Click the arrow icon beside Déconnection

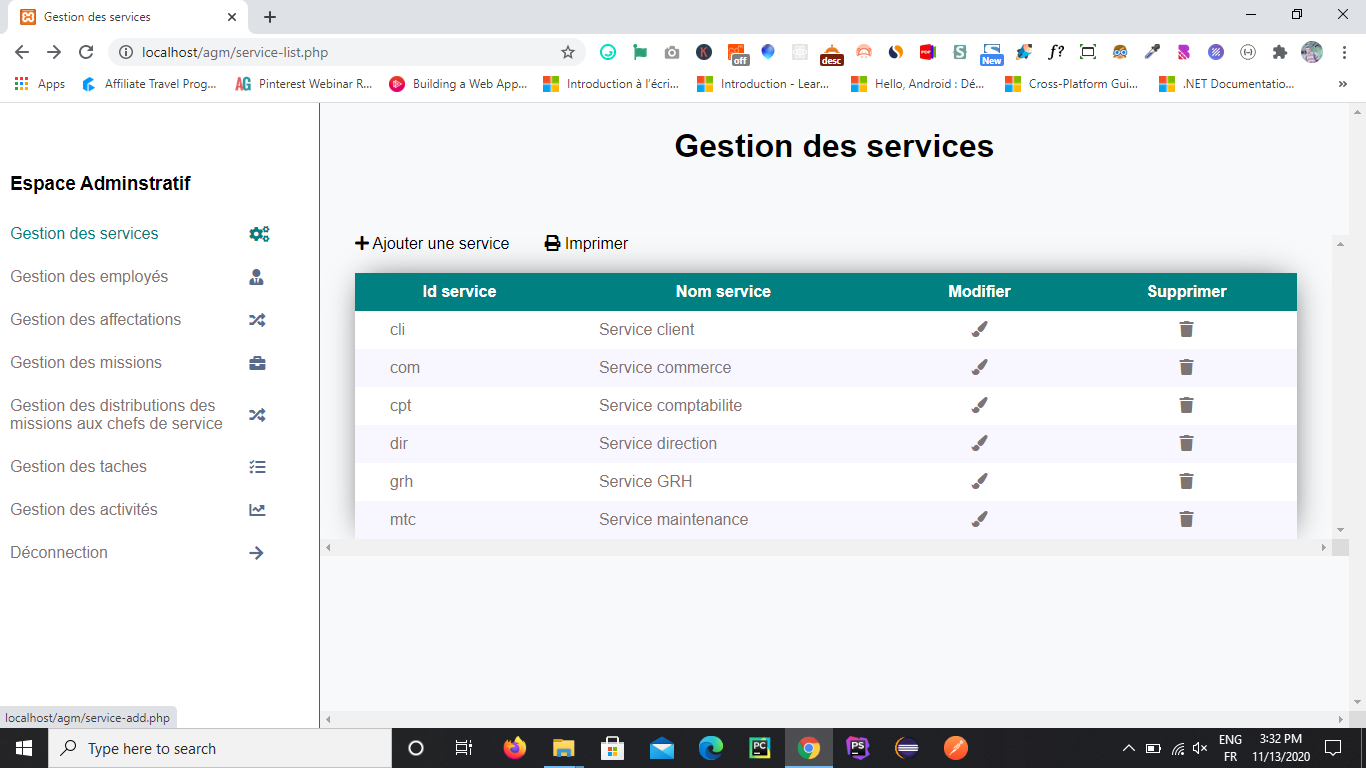click(257, 553)
